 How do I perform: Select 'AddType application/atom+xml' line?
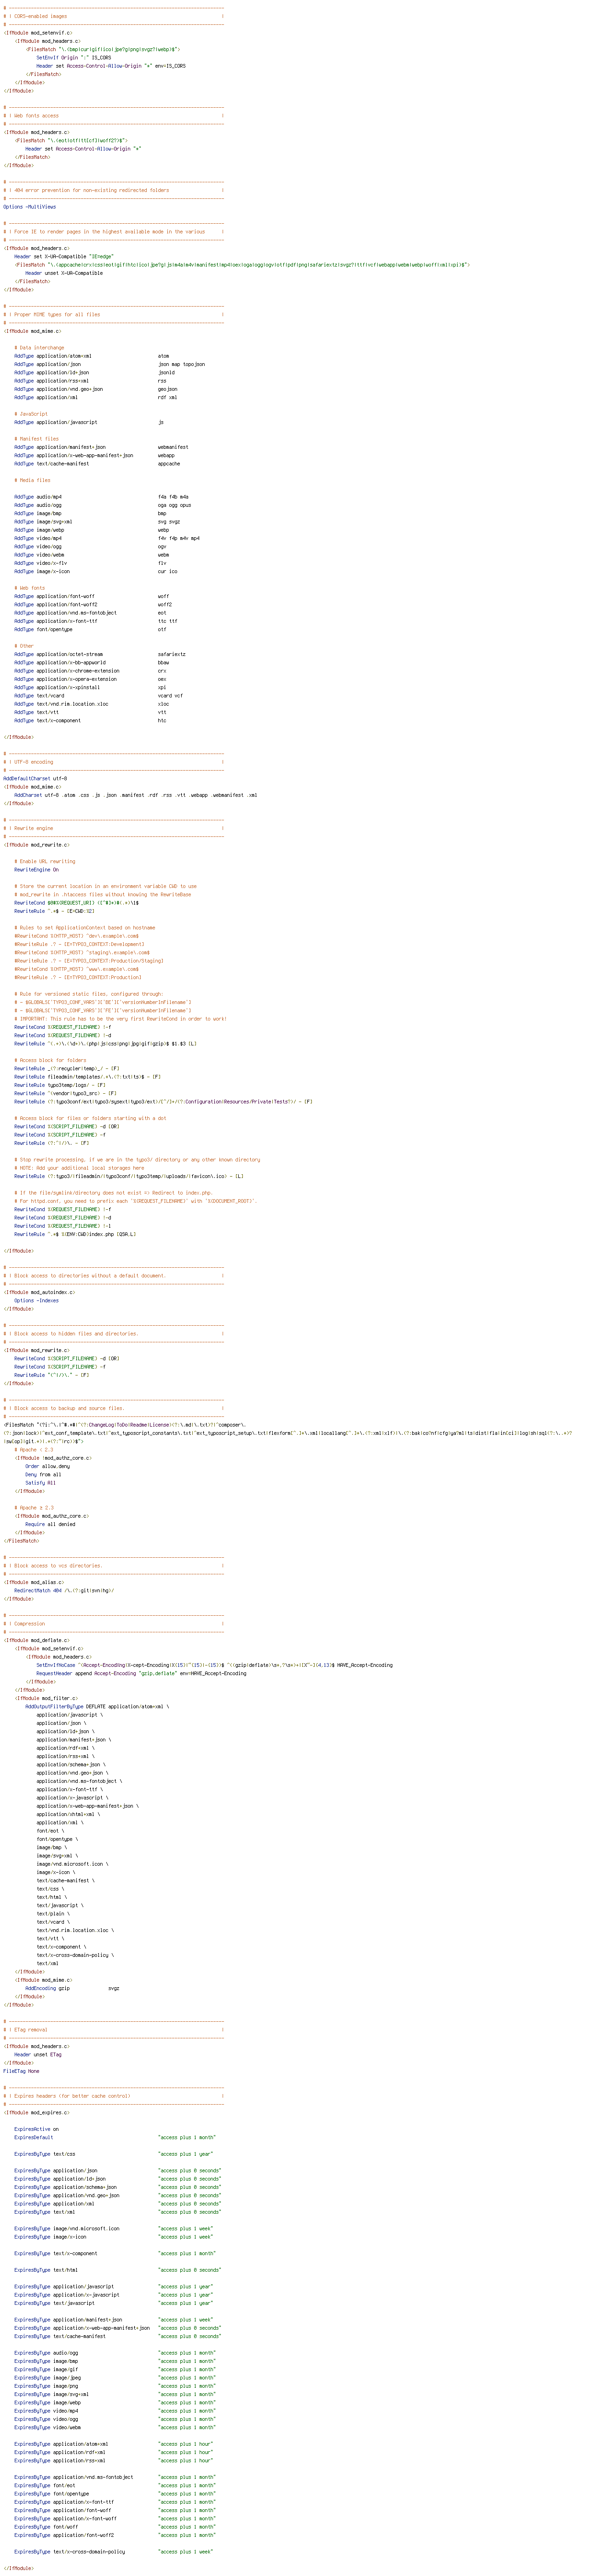click(92, 356)
